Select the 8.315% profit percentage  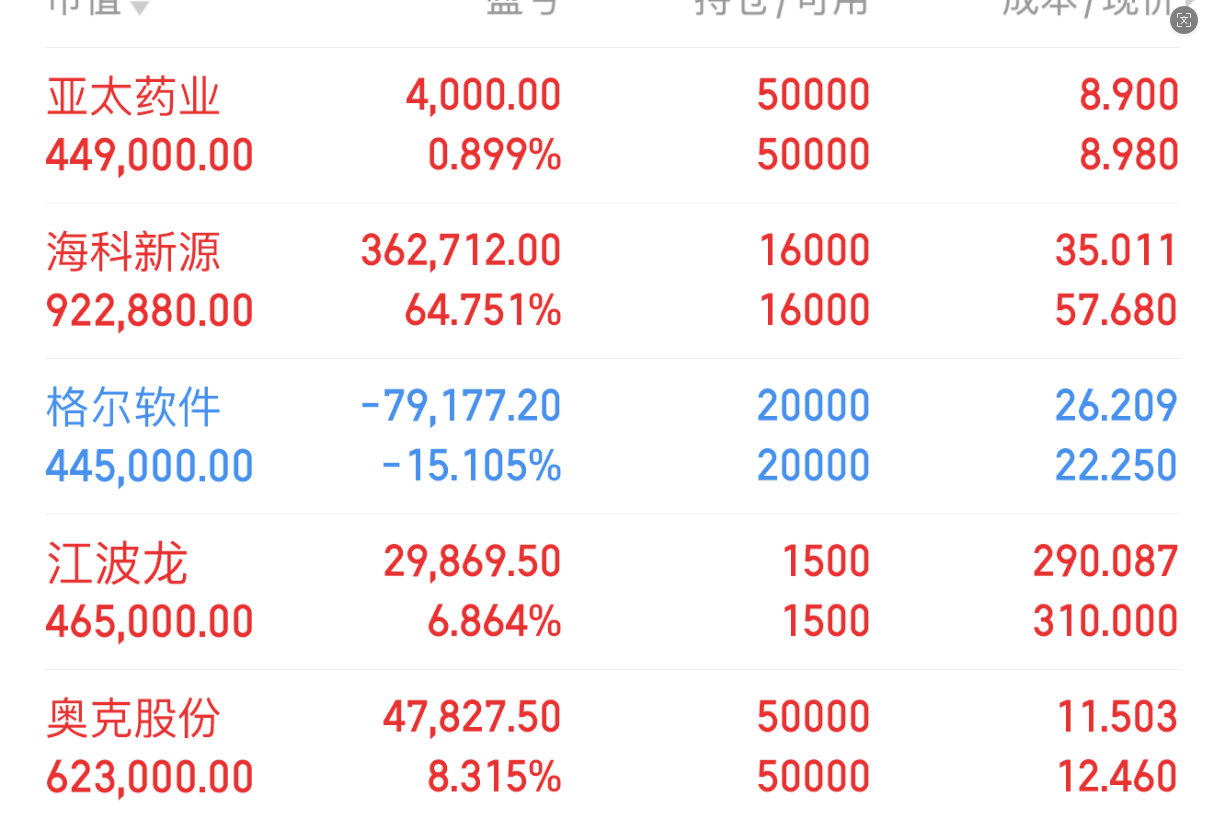pos(495,777)
